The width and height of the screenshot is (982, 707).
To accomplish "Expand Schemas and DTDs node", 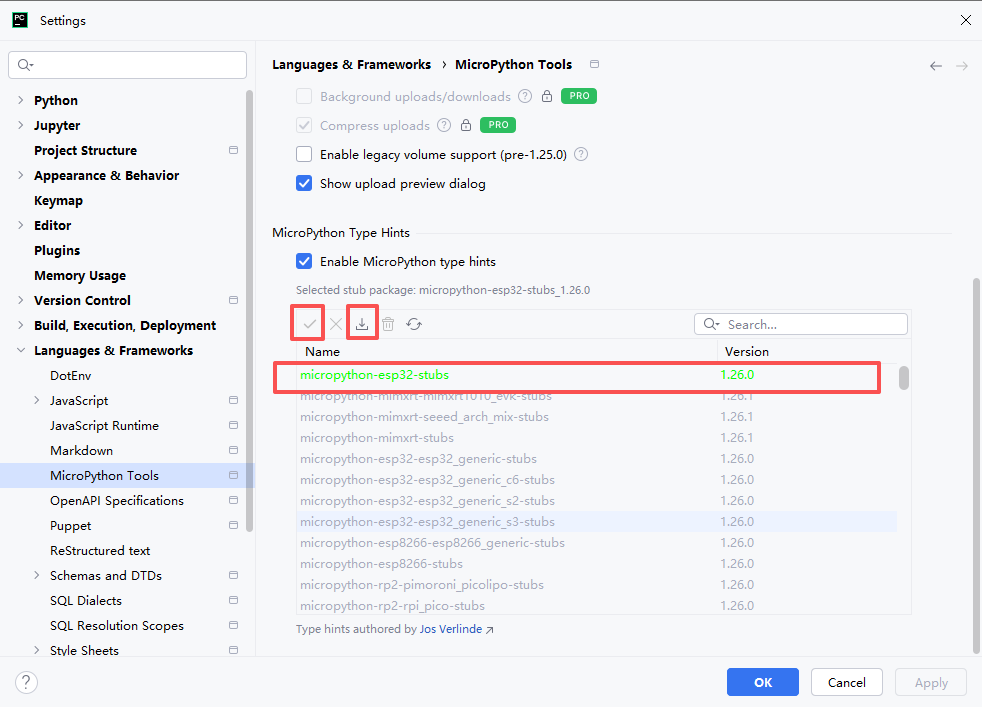I will pyautogui.click(x=36, y=575).
